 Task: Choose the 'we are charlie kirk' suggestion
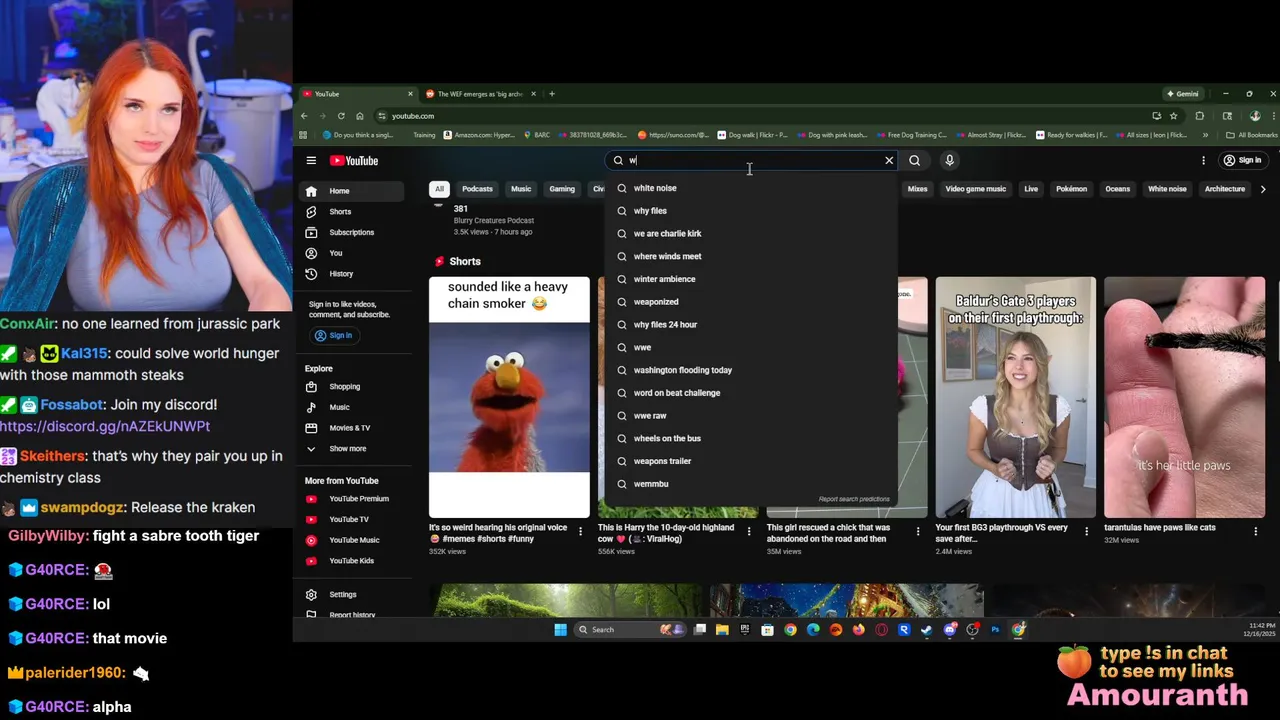click(751, 234)
